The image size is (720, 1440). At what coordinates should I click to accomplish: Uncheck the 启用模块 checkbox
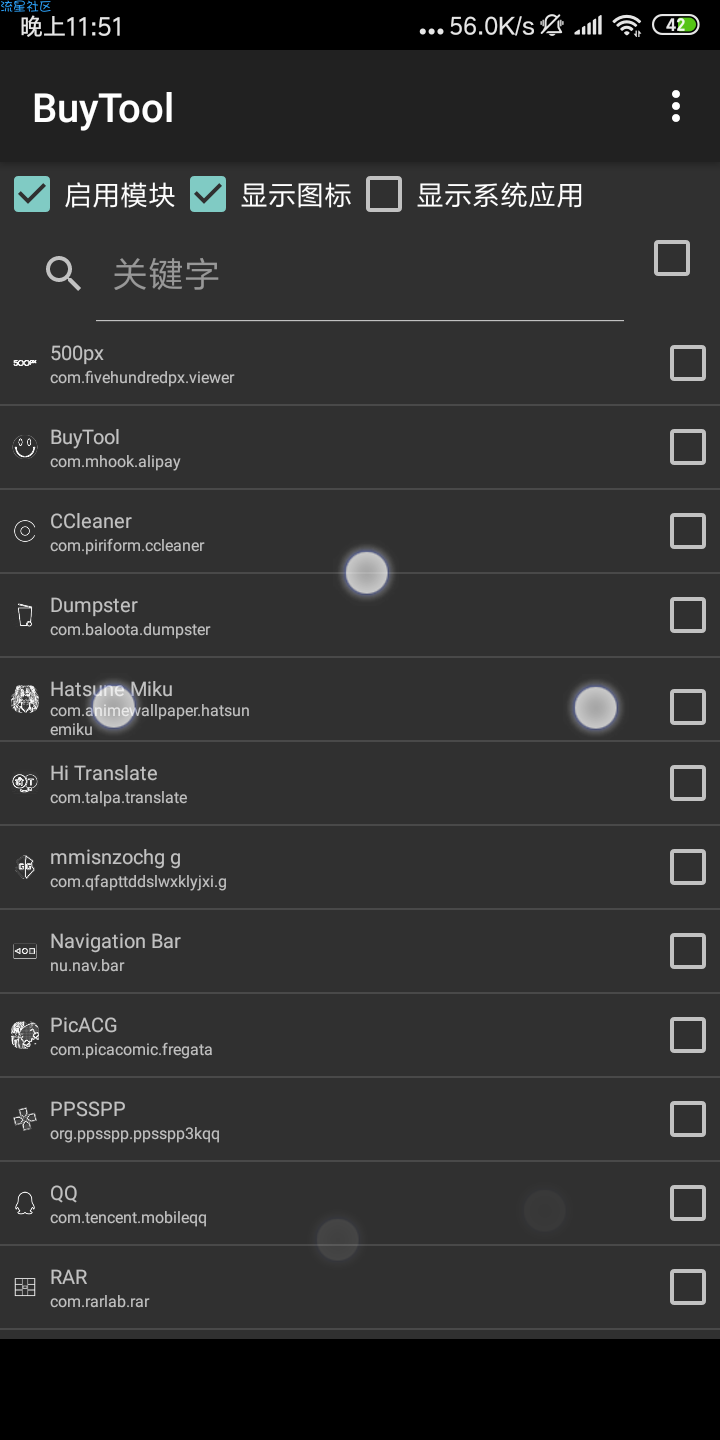[x=32, y=195]
